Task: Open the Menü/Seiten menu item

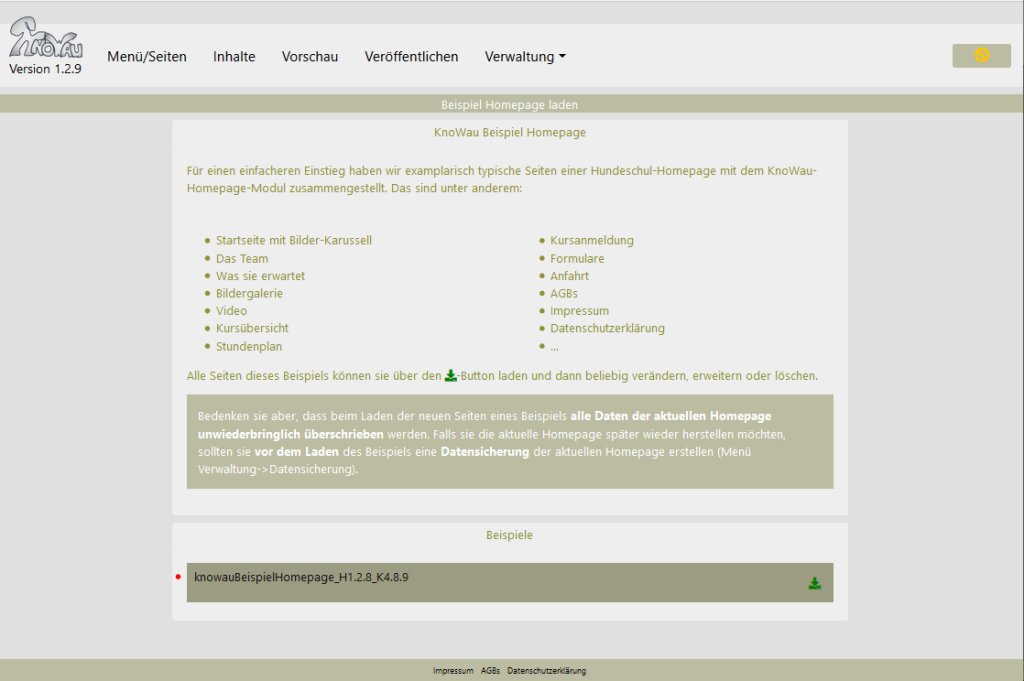Action: (147, 57)
